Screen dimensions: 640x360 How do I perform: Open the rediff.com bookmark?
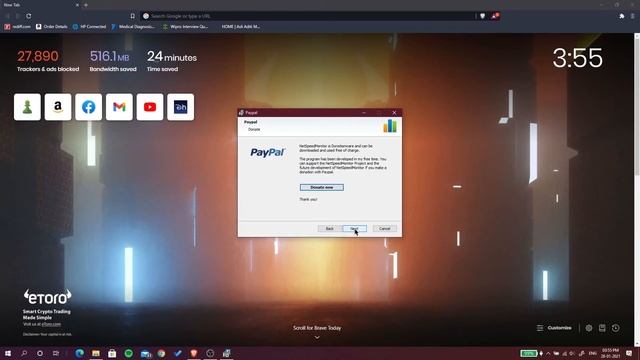pos(18,27)
